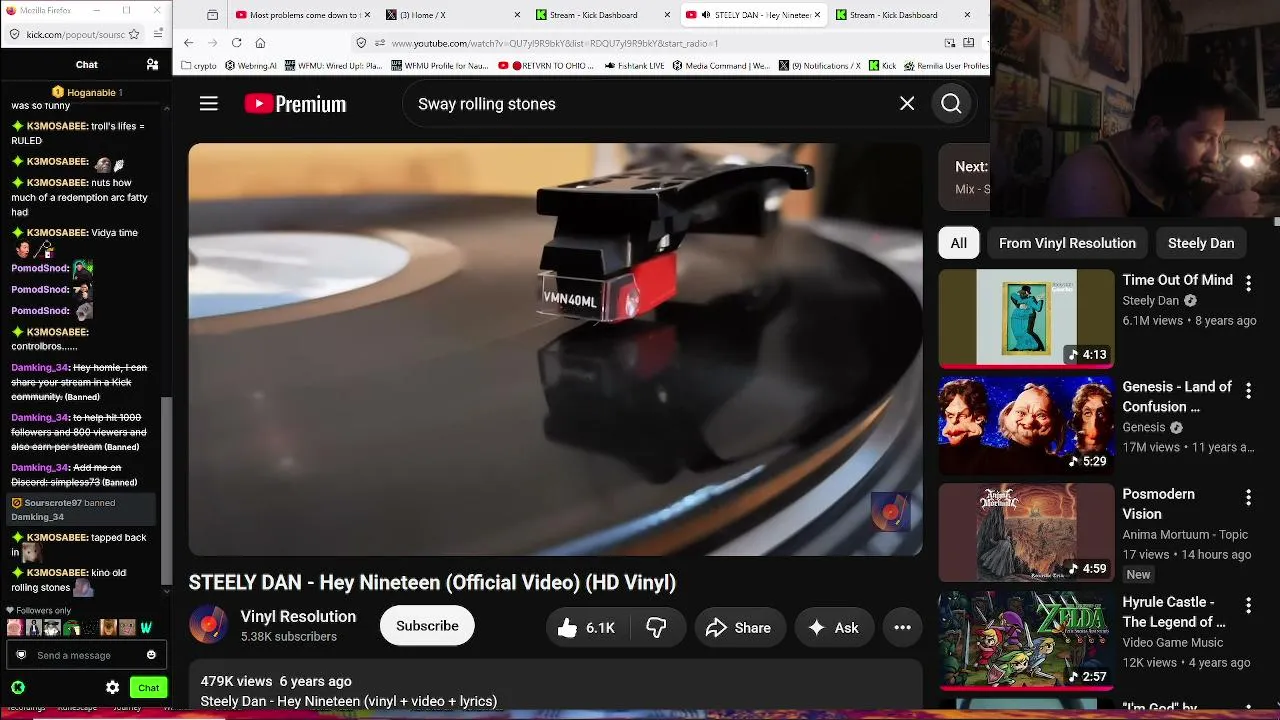This screenshot has height=720, width=1280.
Task: Open Kick chat user list icon
Action: pos(152,64)
